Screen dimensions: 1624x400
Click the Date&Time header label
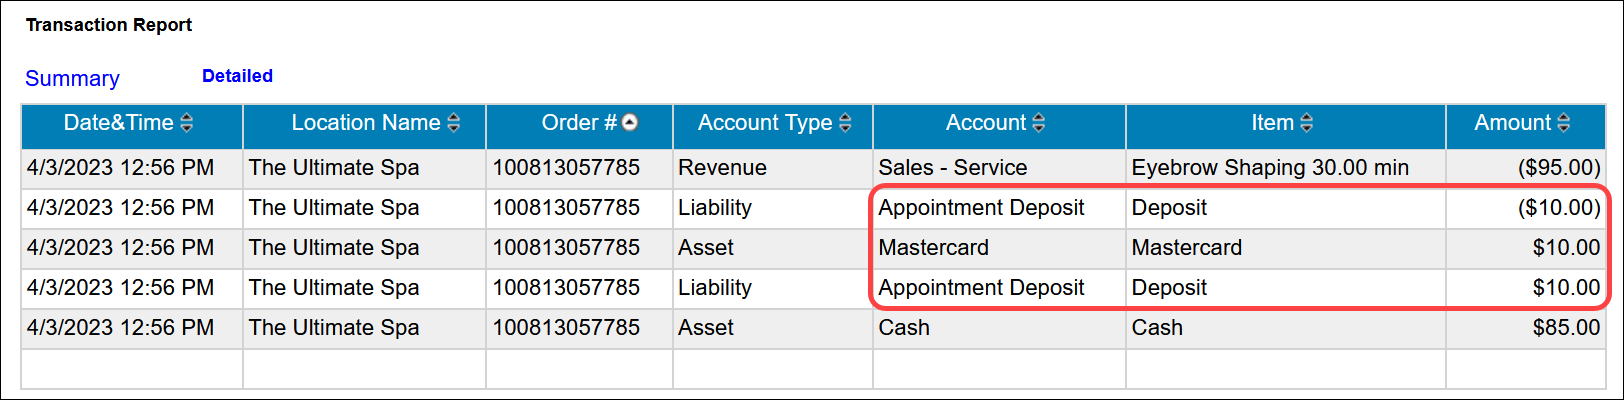point(119,123)
